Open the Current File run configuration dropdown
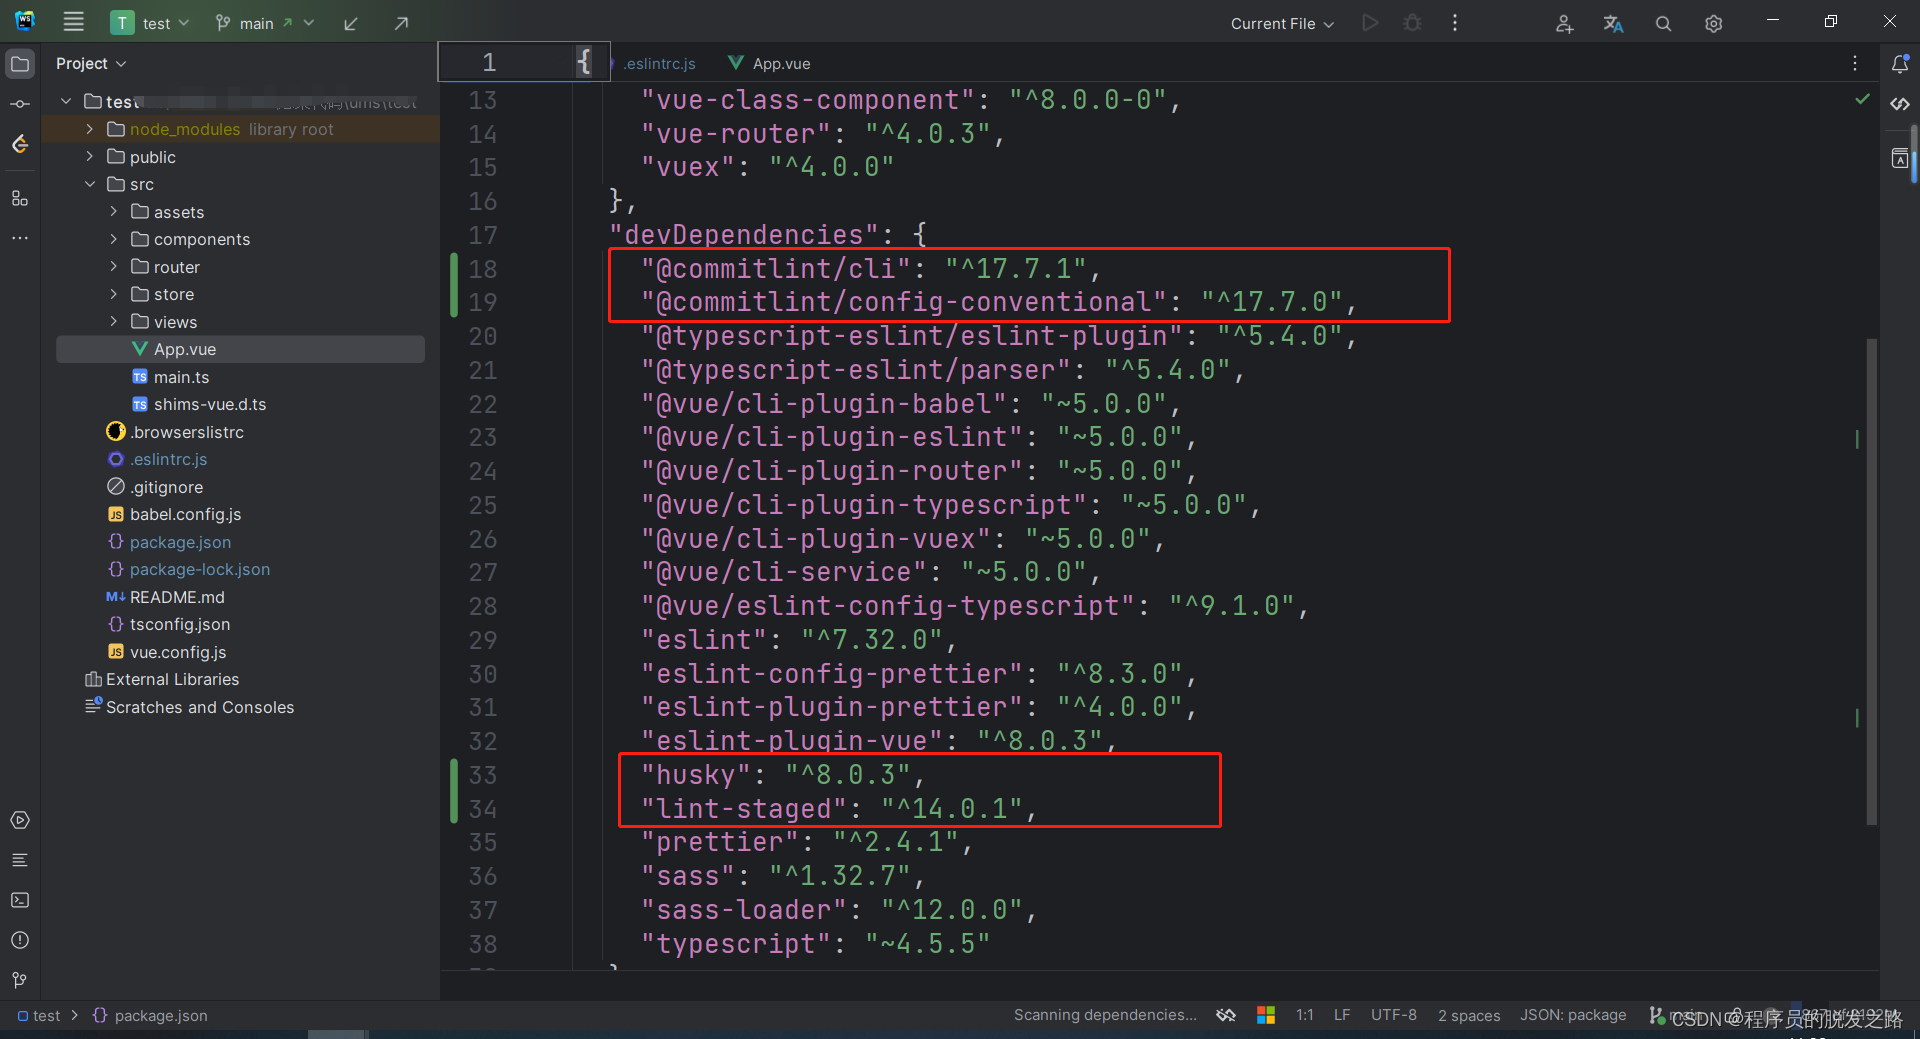 [1282, 23]
